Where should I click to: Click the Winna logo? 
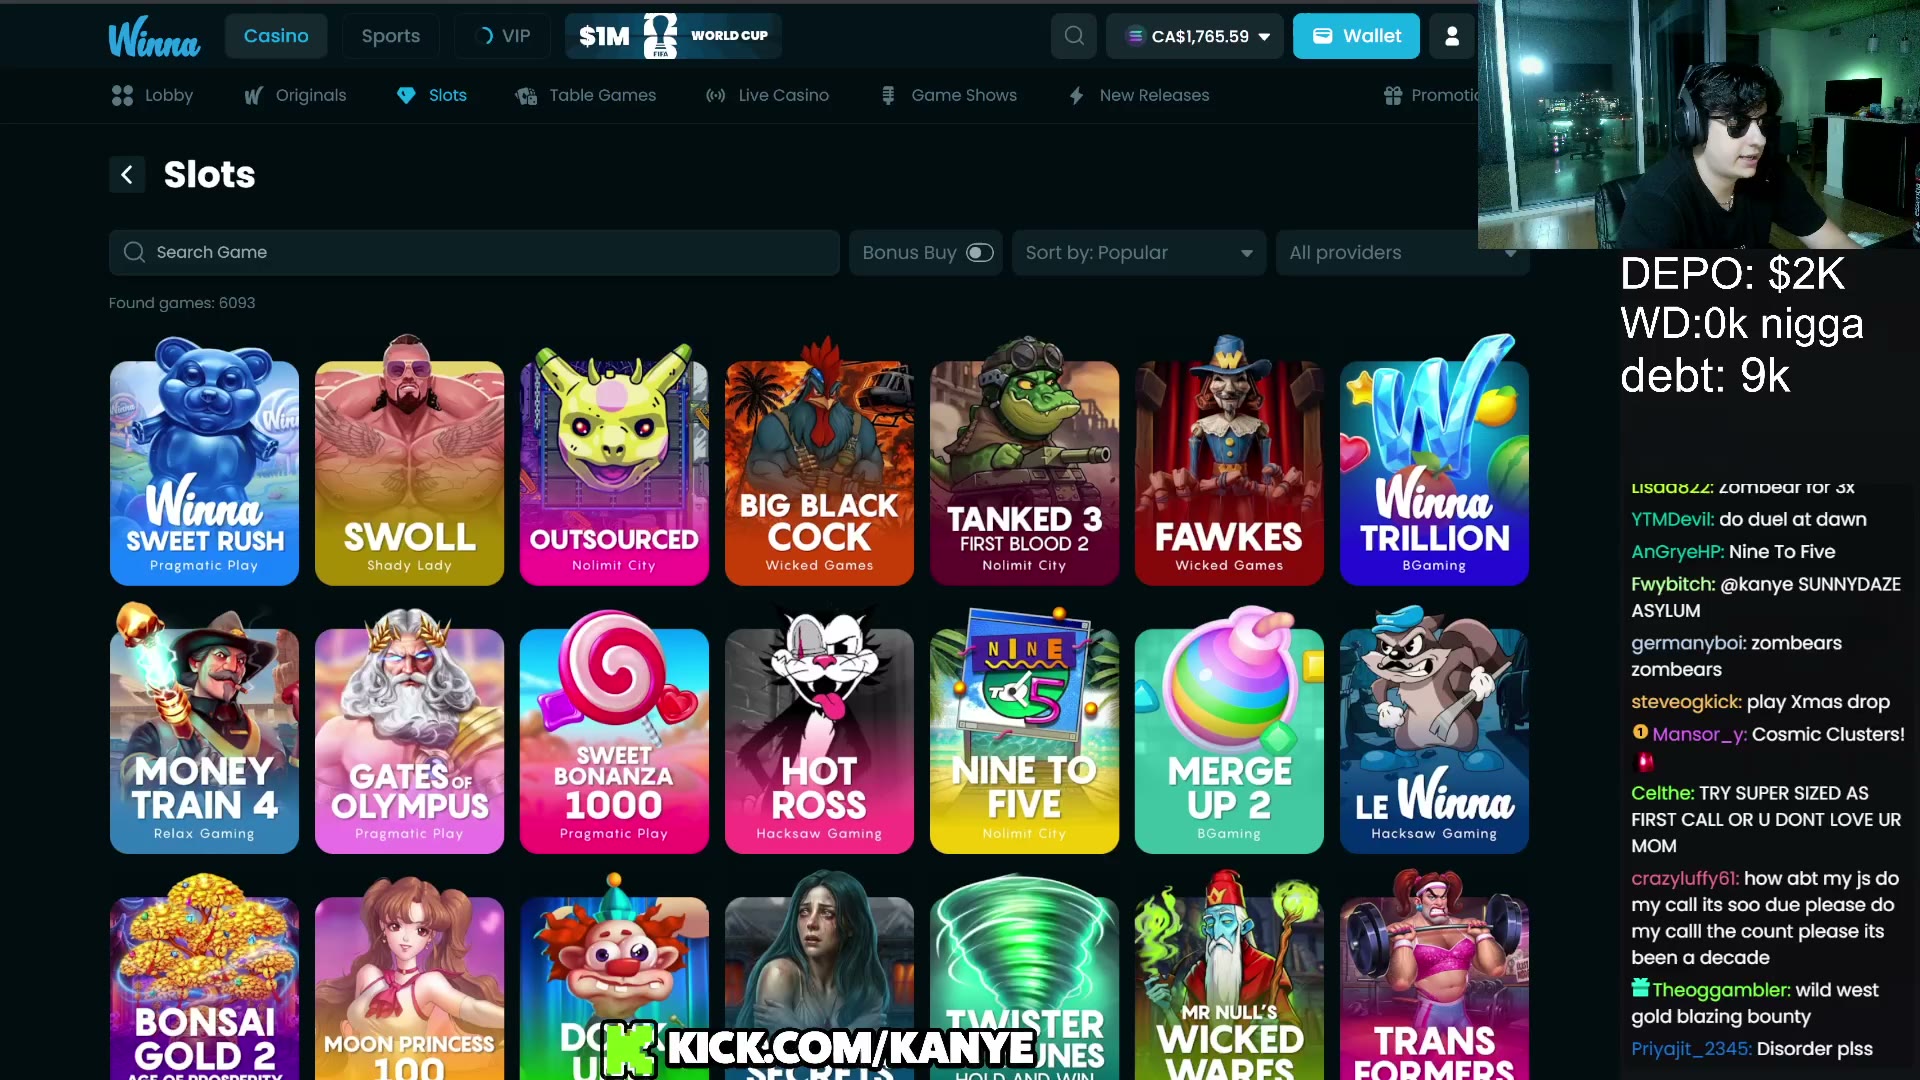pyautogui.click(x=154, y=37)
